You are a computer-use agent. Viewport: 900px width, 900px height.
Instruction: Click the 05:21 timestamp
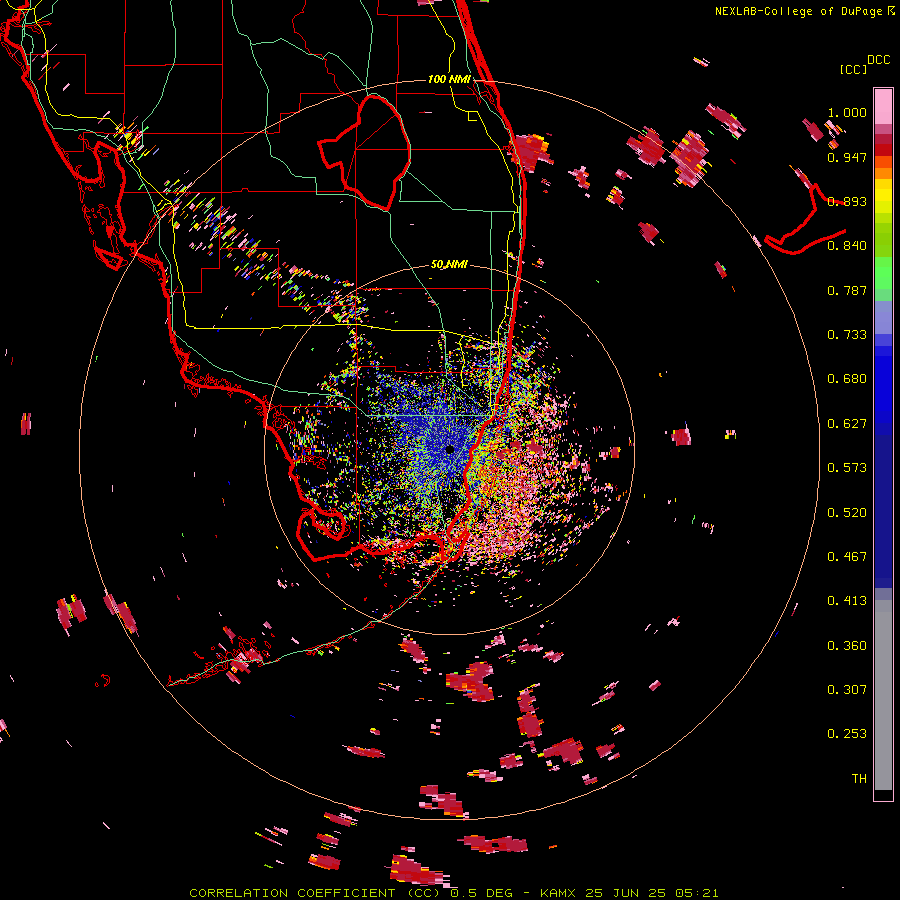click(x=699, y=893)
